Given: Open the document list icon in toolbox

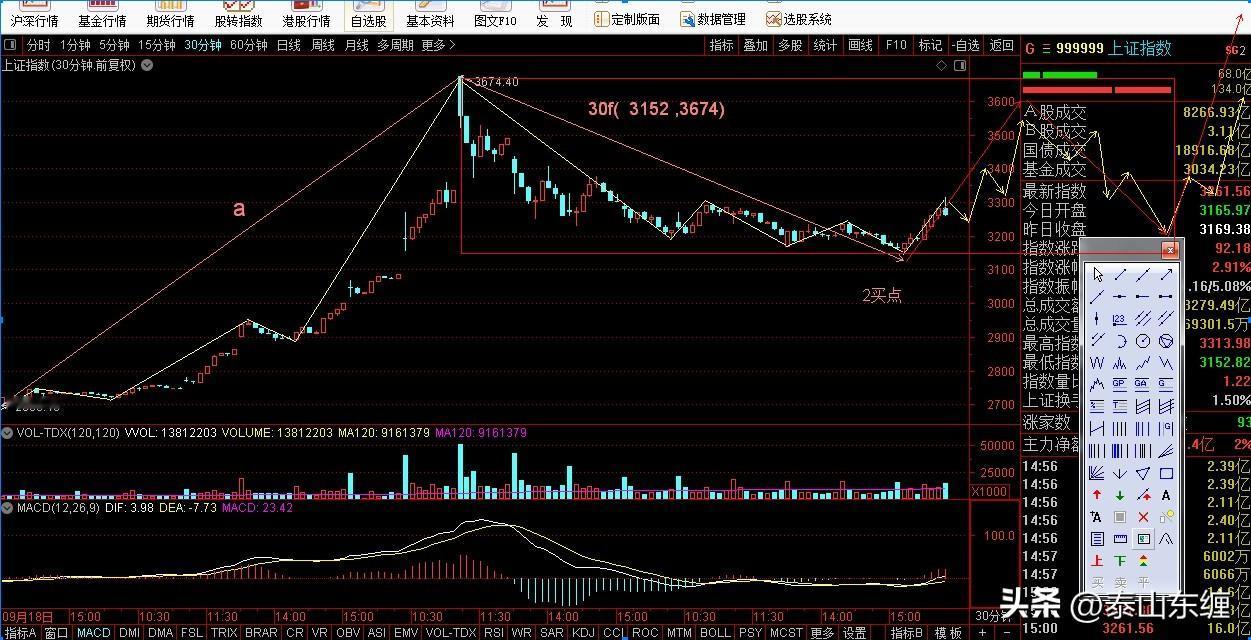Looking at the screenshot, I should click(x=1098, y=538).
